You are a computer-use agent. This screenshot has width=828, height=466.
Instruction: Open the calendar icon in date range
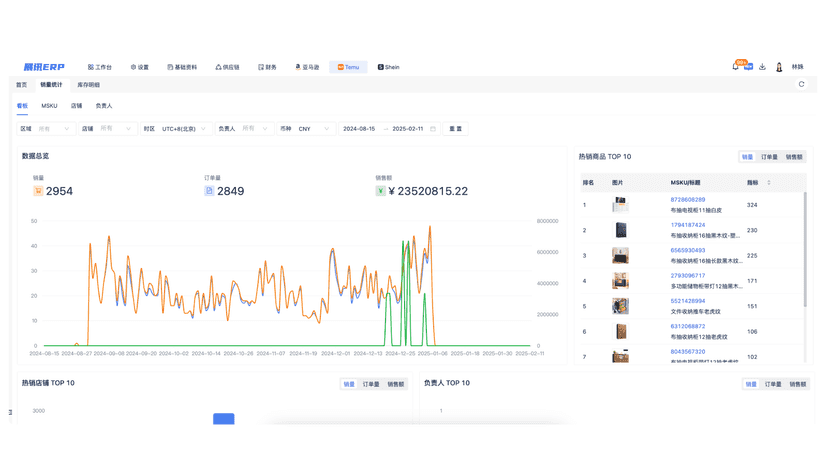click(433, 129)
